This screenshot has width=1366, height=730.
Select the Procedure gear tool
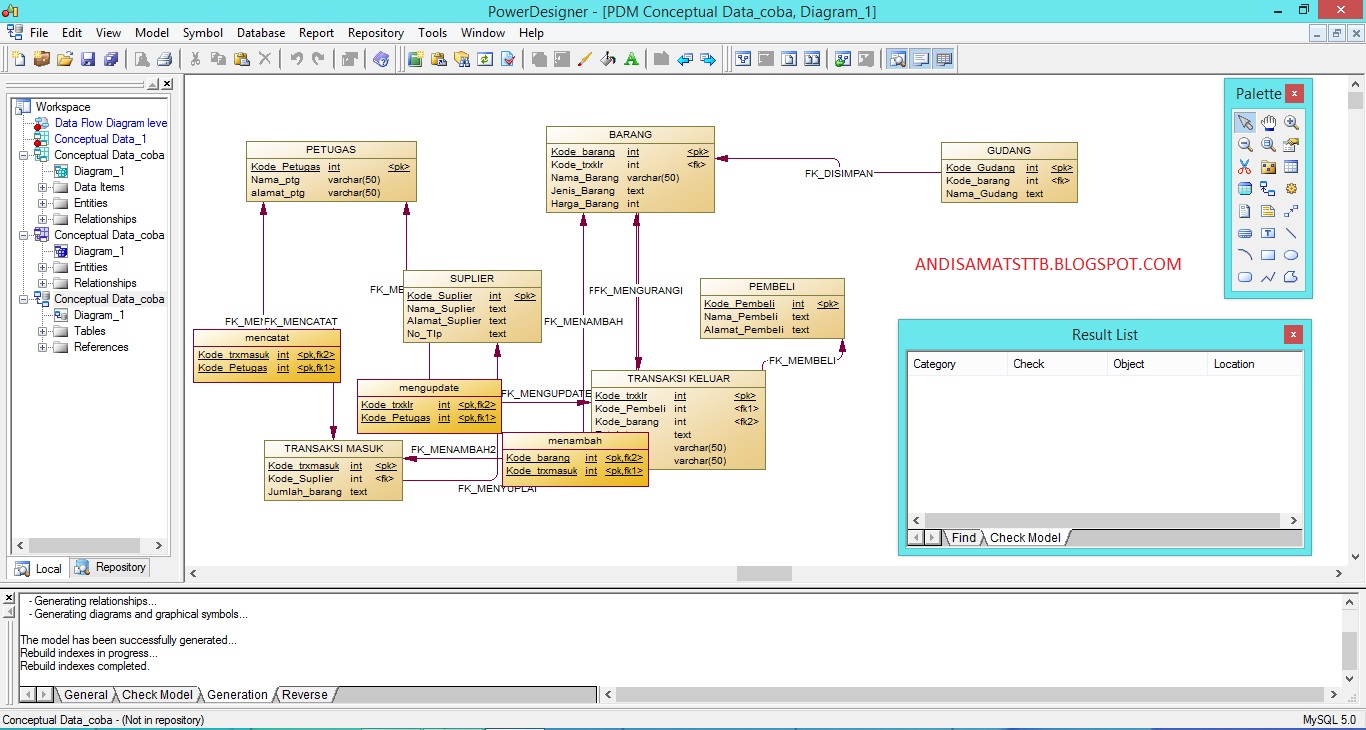pos(1291,189)
